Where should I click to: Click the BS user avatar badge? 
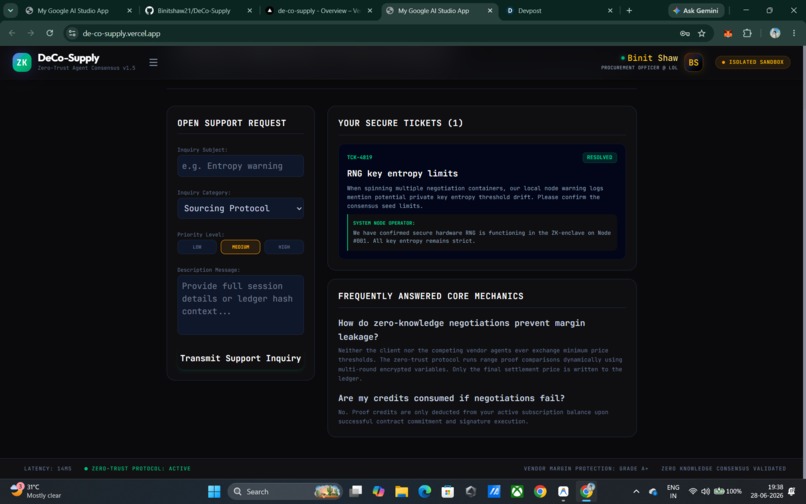point(693,62)
